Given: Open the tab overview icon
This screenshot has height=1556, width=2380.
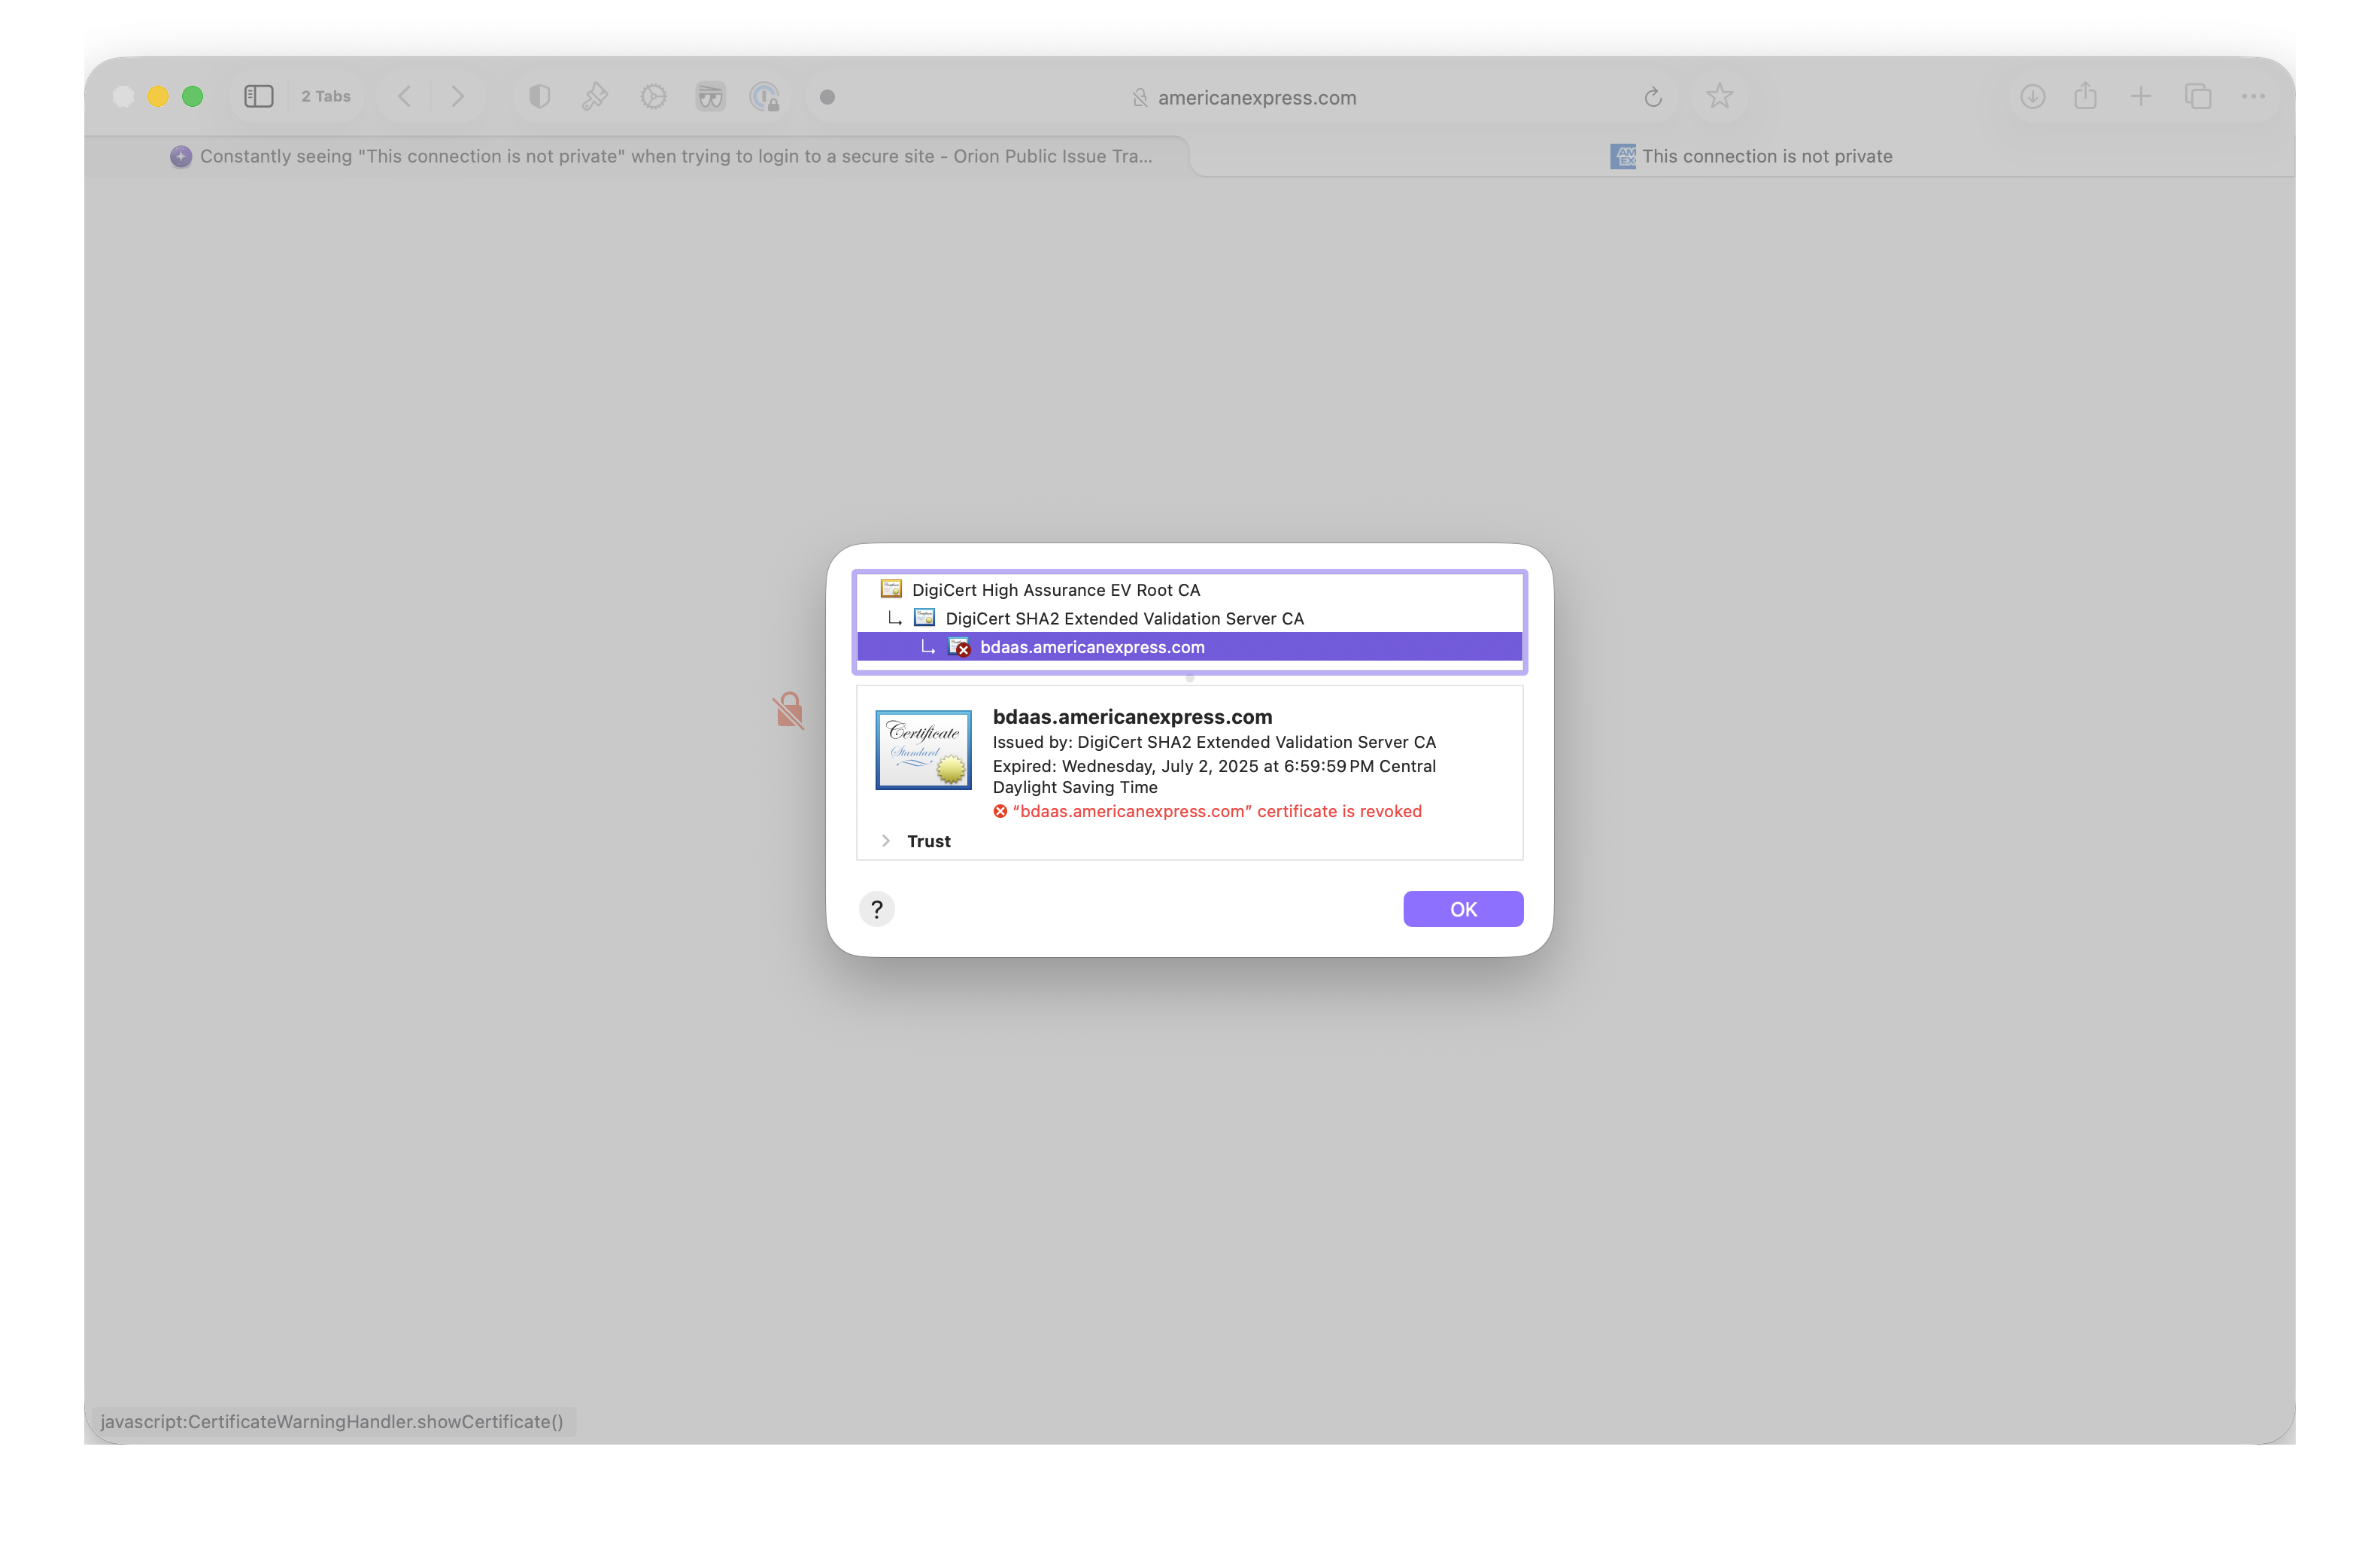Looking at the screenshot, I should [2197, 97].
